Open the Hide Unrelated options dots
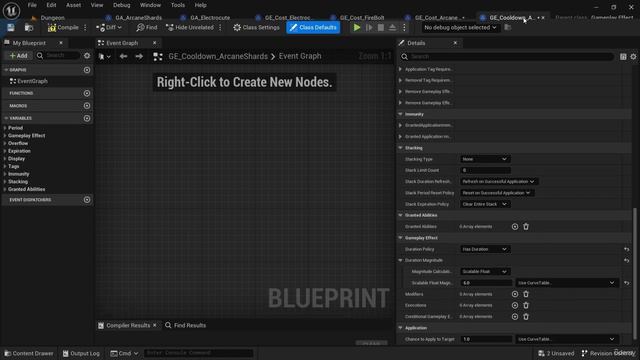This screenshot has width=640, height=360. 220,27
